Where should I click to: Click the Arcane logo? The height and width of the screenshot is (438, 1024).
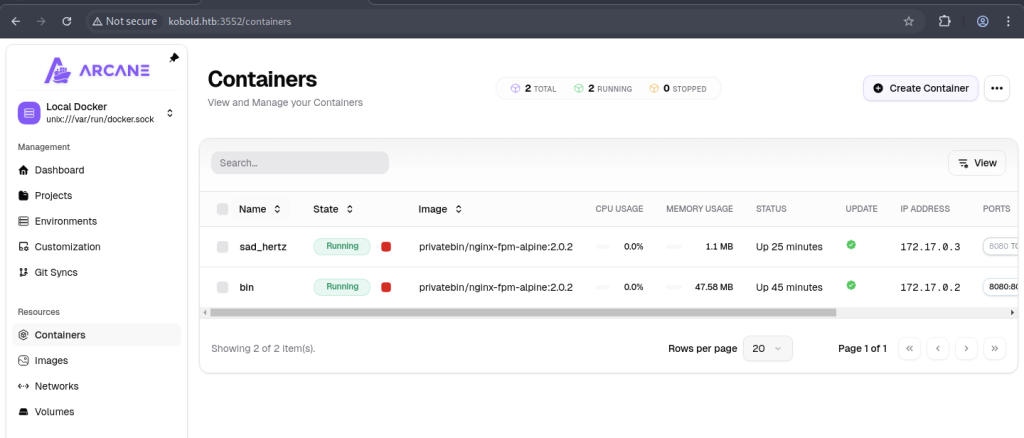coord(97,70)
